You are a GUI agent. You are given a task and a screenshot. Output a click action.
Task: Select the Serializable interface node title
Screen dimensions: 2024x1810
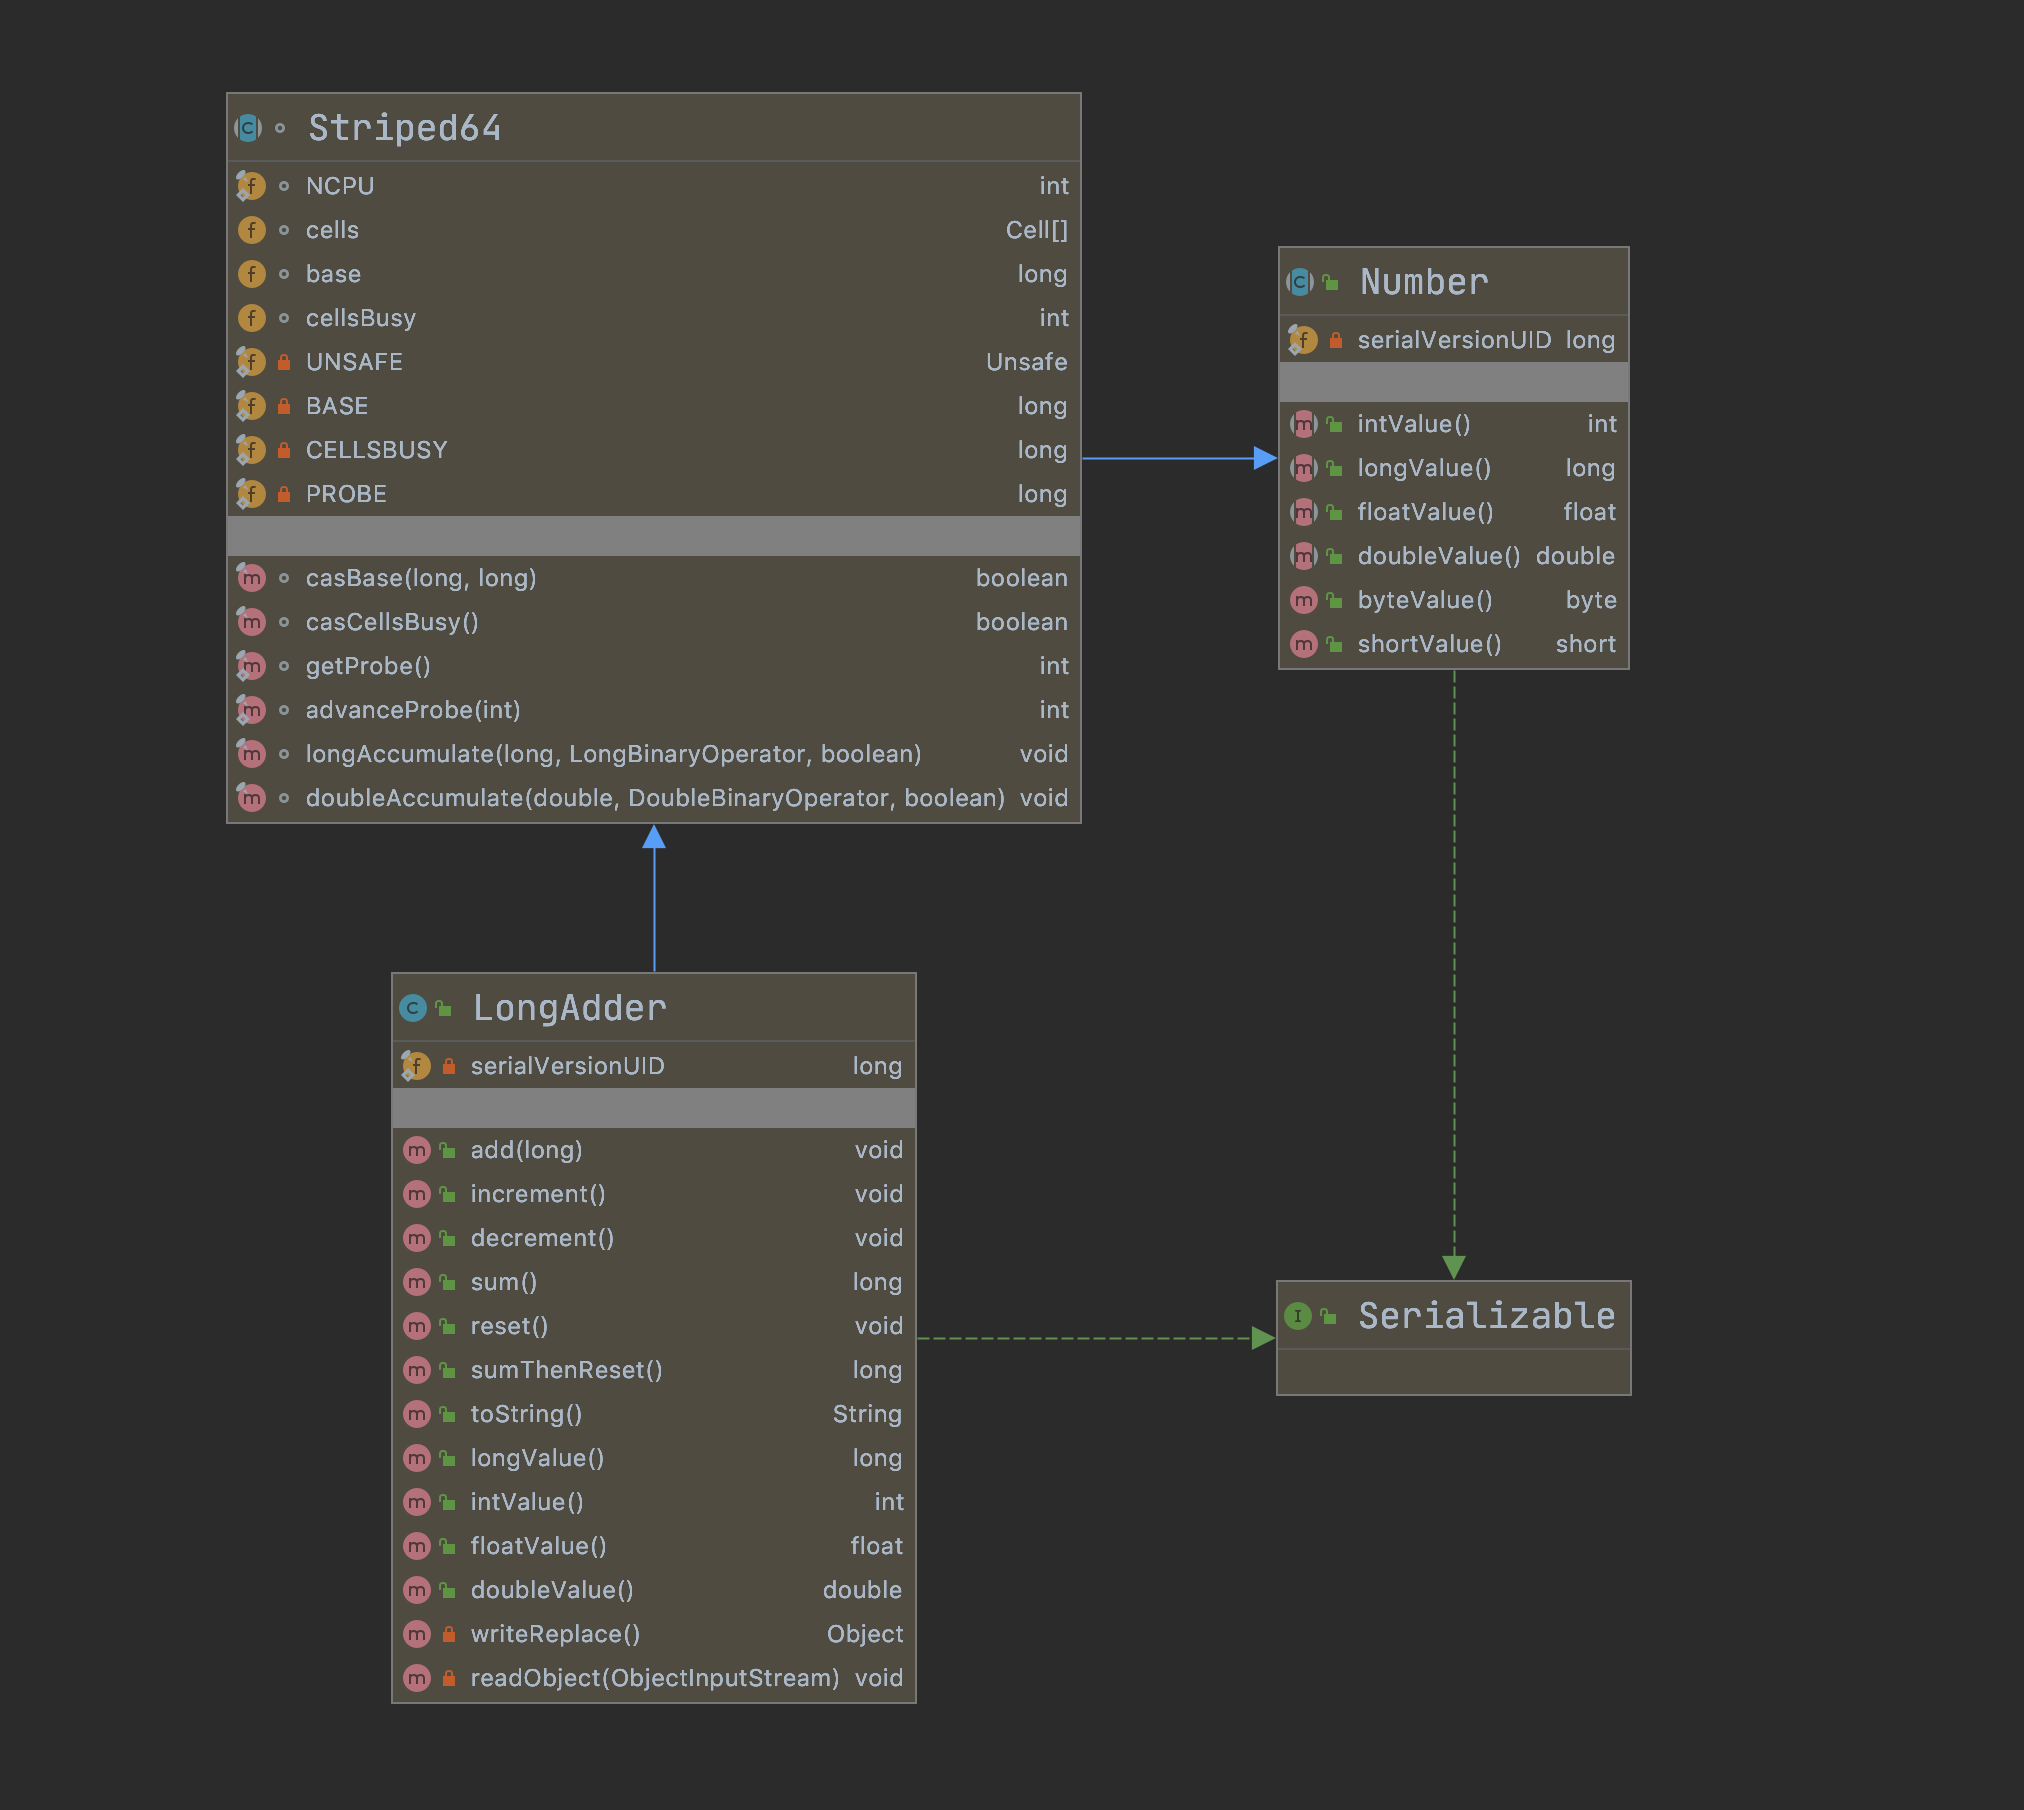(1486, 1316)
